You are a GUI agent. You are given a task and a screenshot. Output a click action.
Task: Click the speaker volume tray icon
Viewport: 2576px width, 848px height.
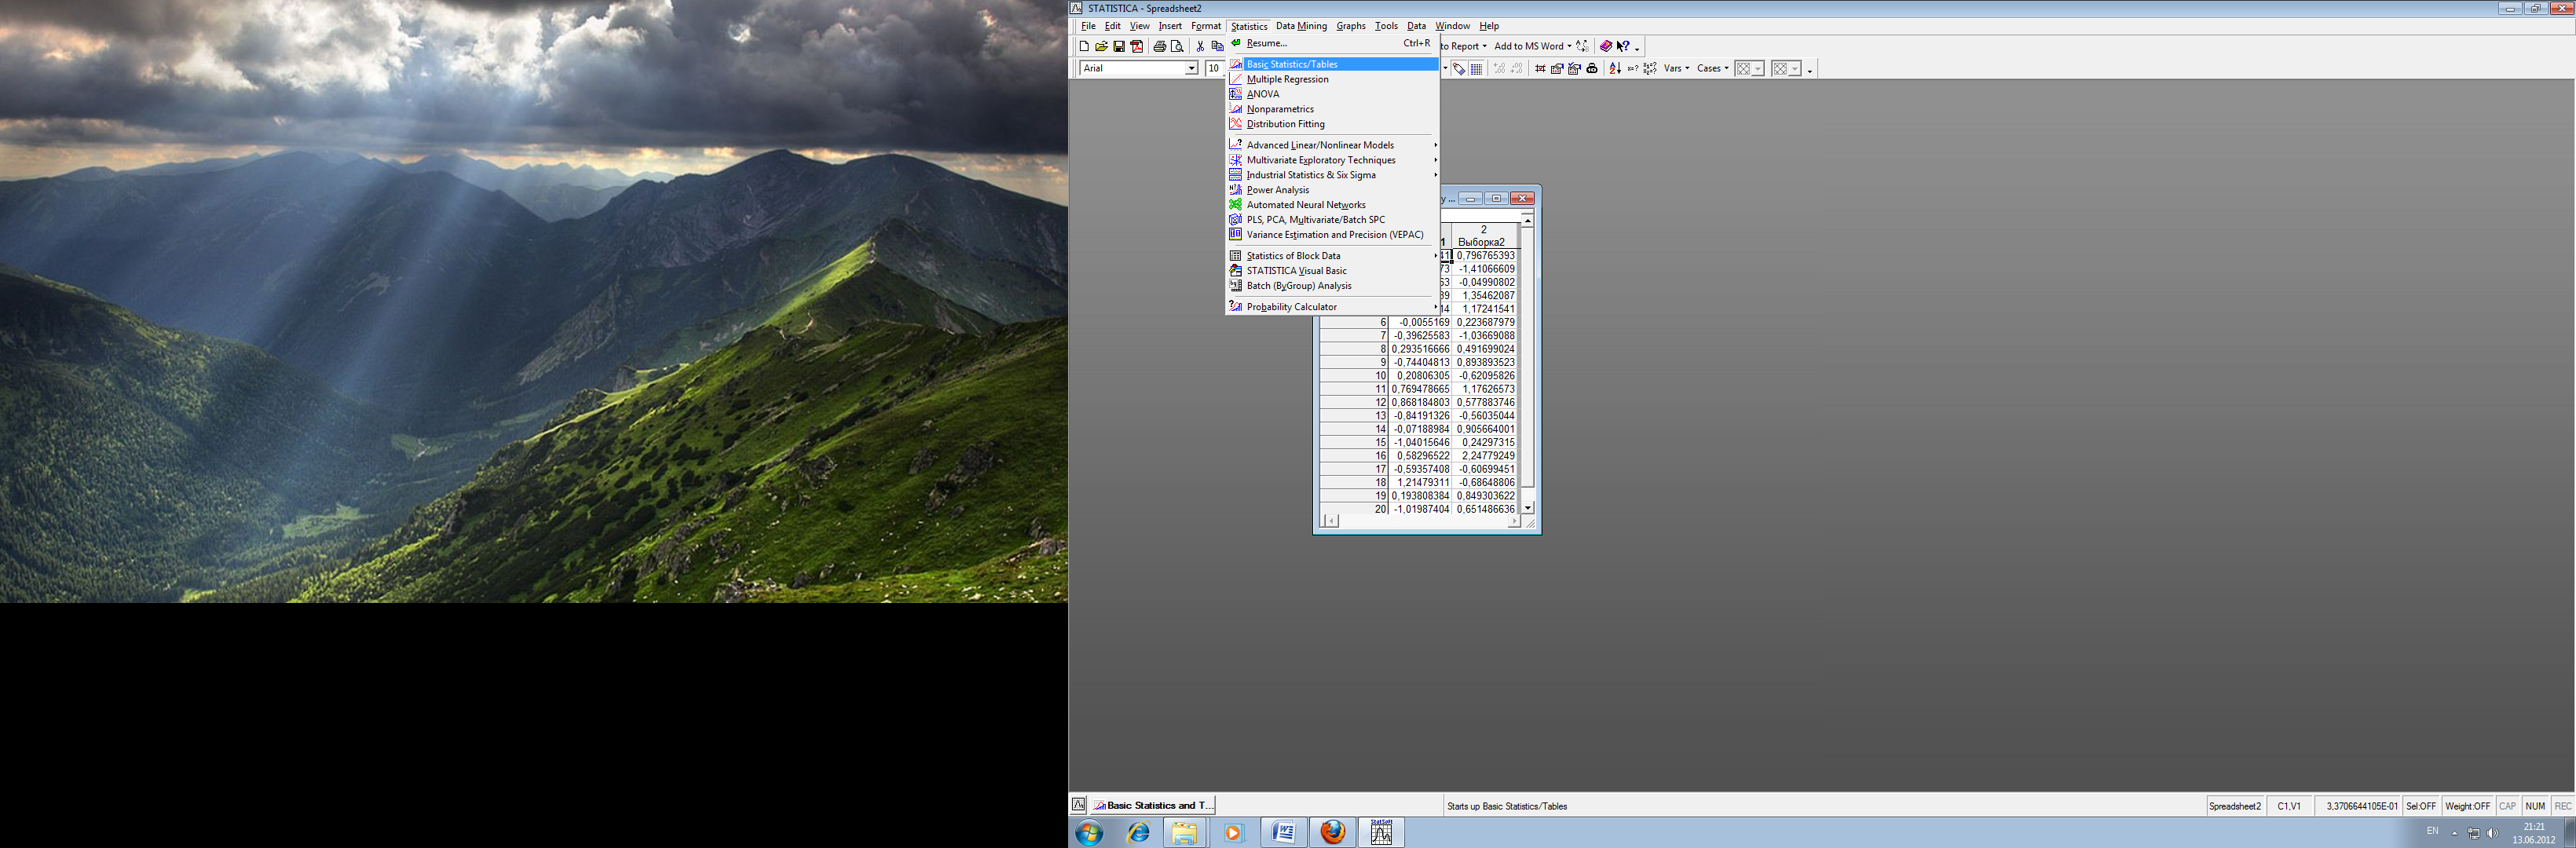tap(2491, 833)
